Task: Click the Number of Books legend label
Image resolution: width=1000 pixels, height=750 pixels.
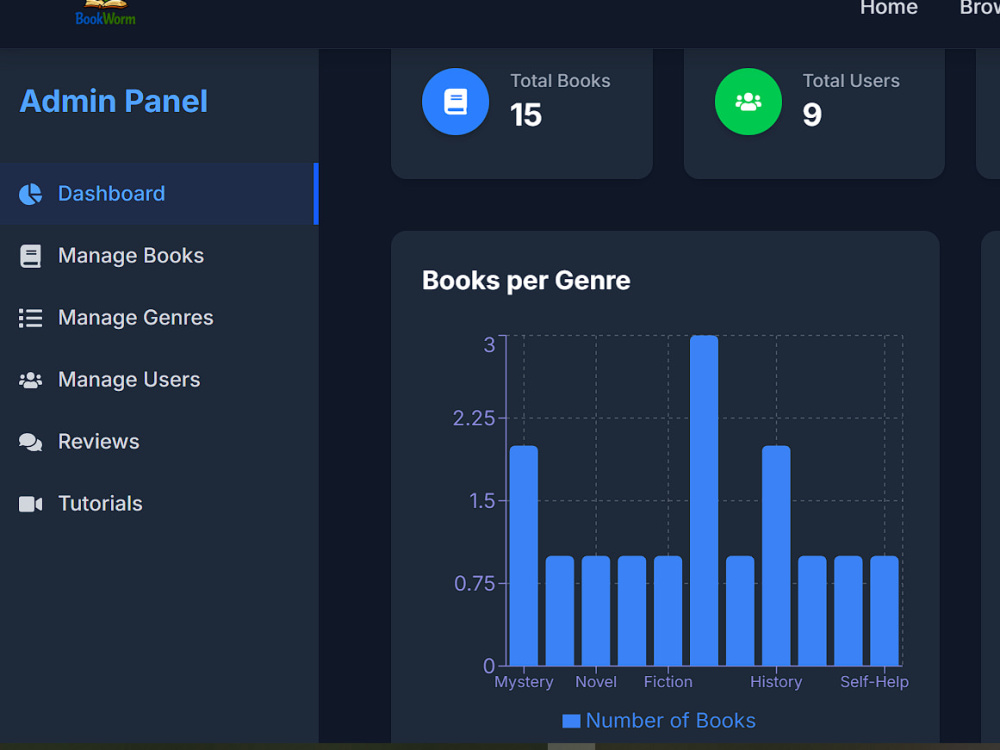Action: coord(670,721)
